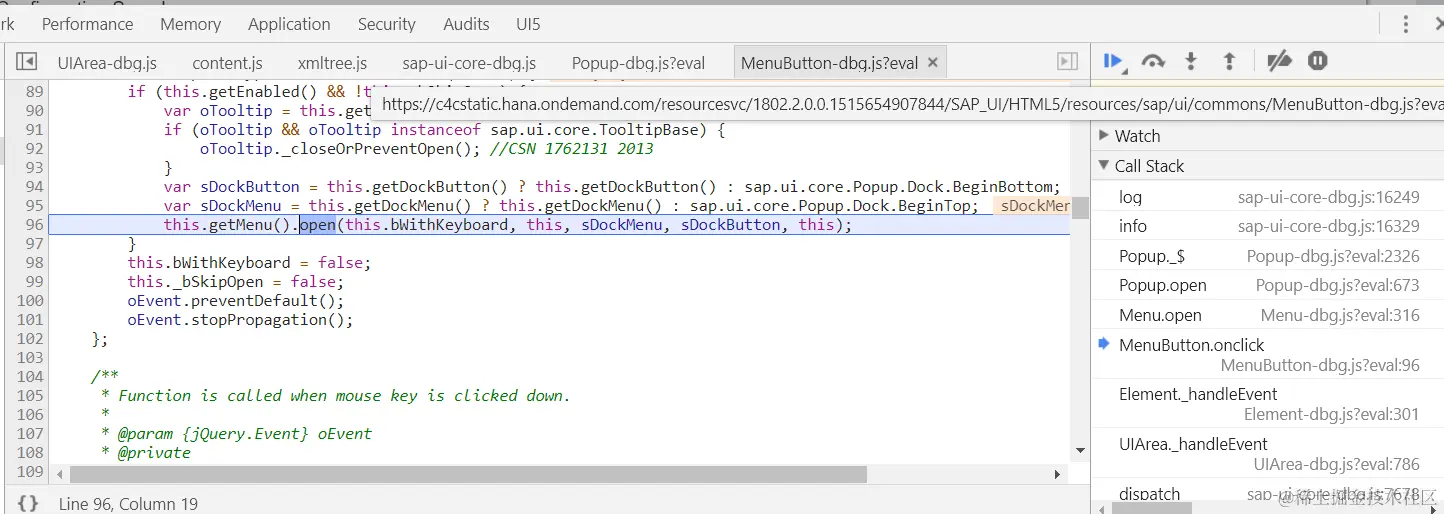1444x514 pixels.
Task: Switch to the Application tab
Action: (x=289, y=24)
